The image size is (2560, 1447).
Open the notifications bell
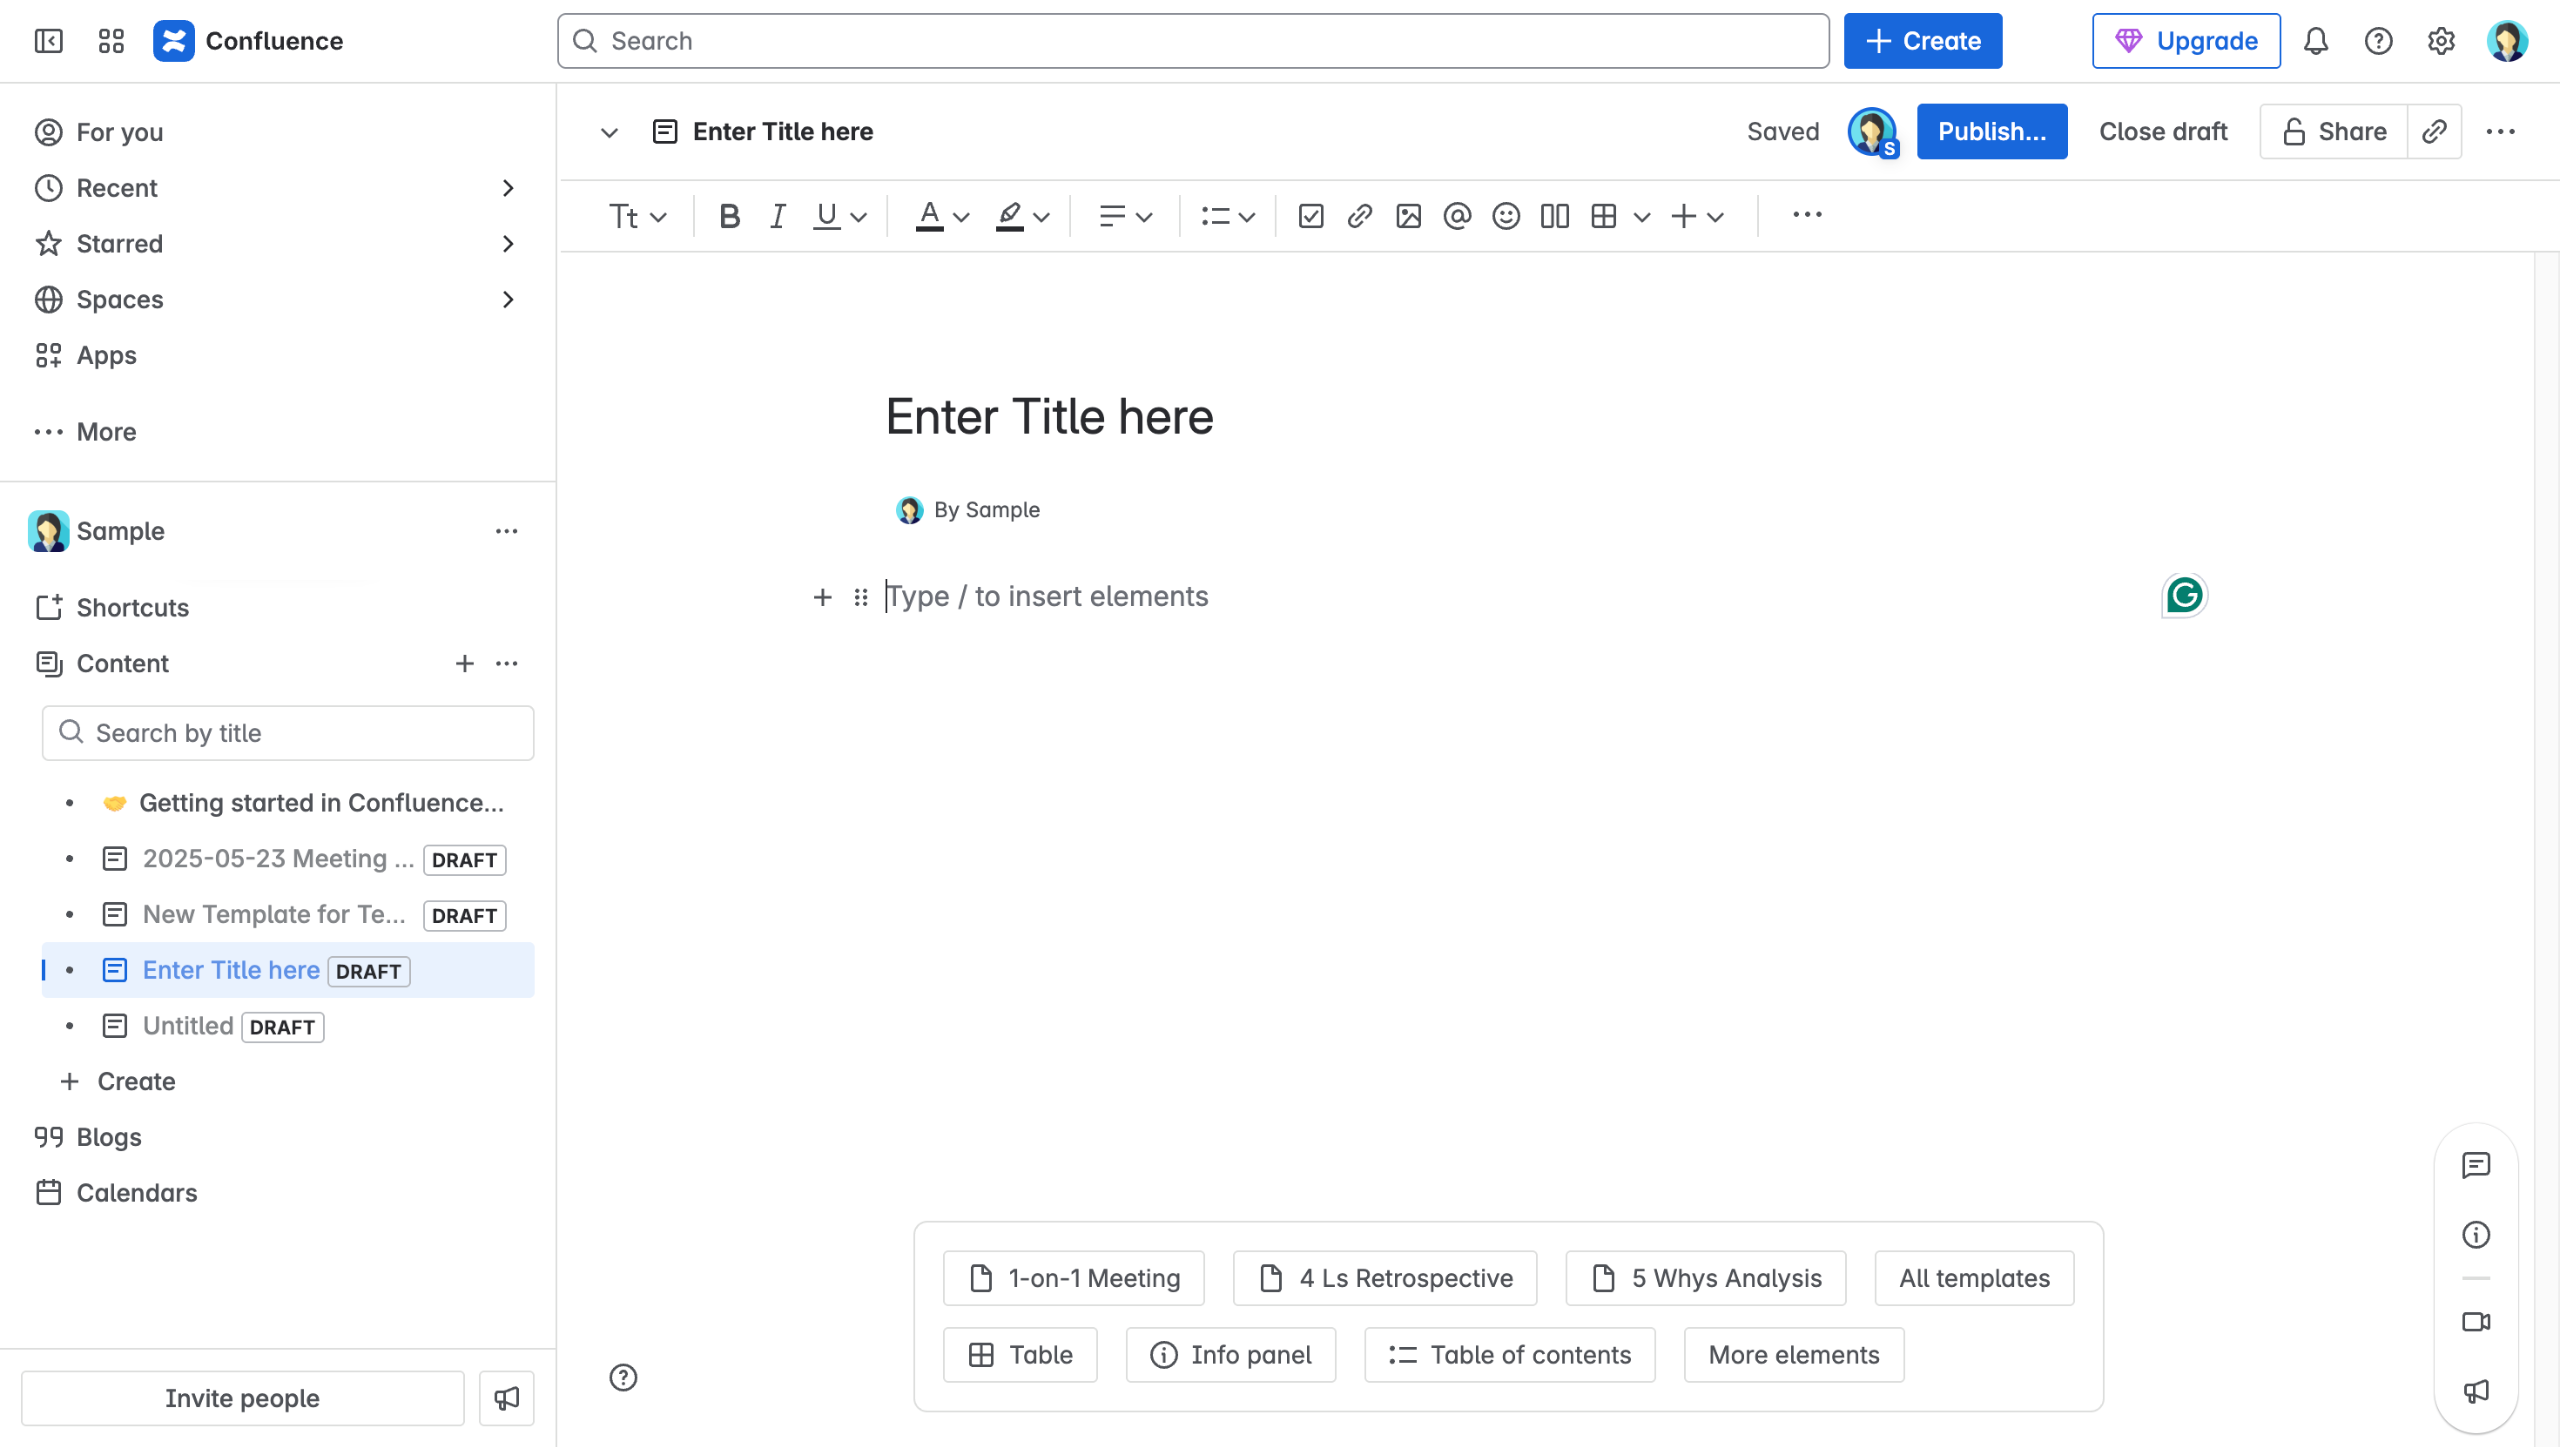pyautogui.click(x=2316, y=41)
